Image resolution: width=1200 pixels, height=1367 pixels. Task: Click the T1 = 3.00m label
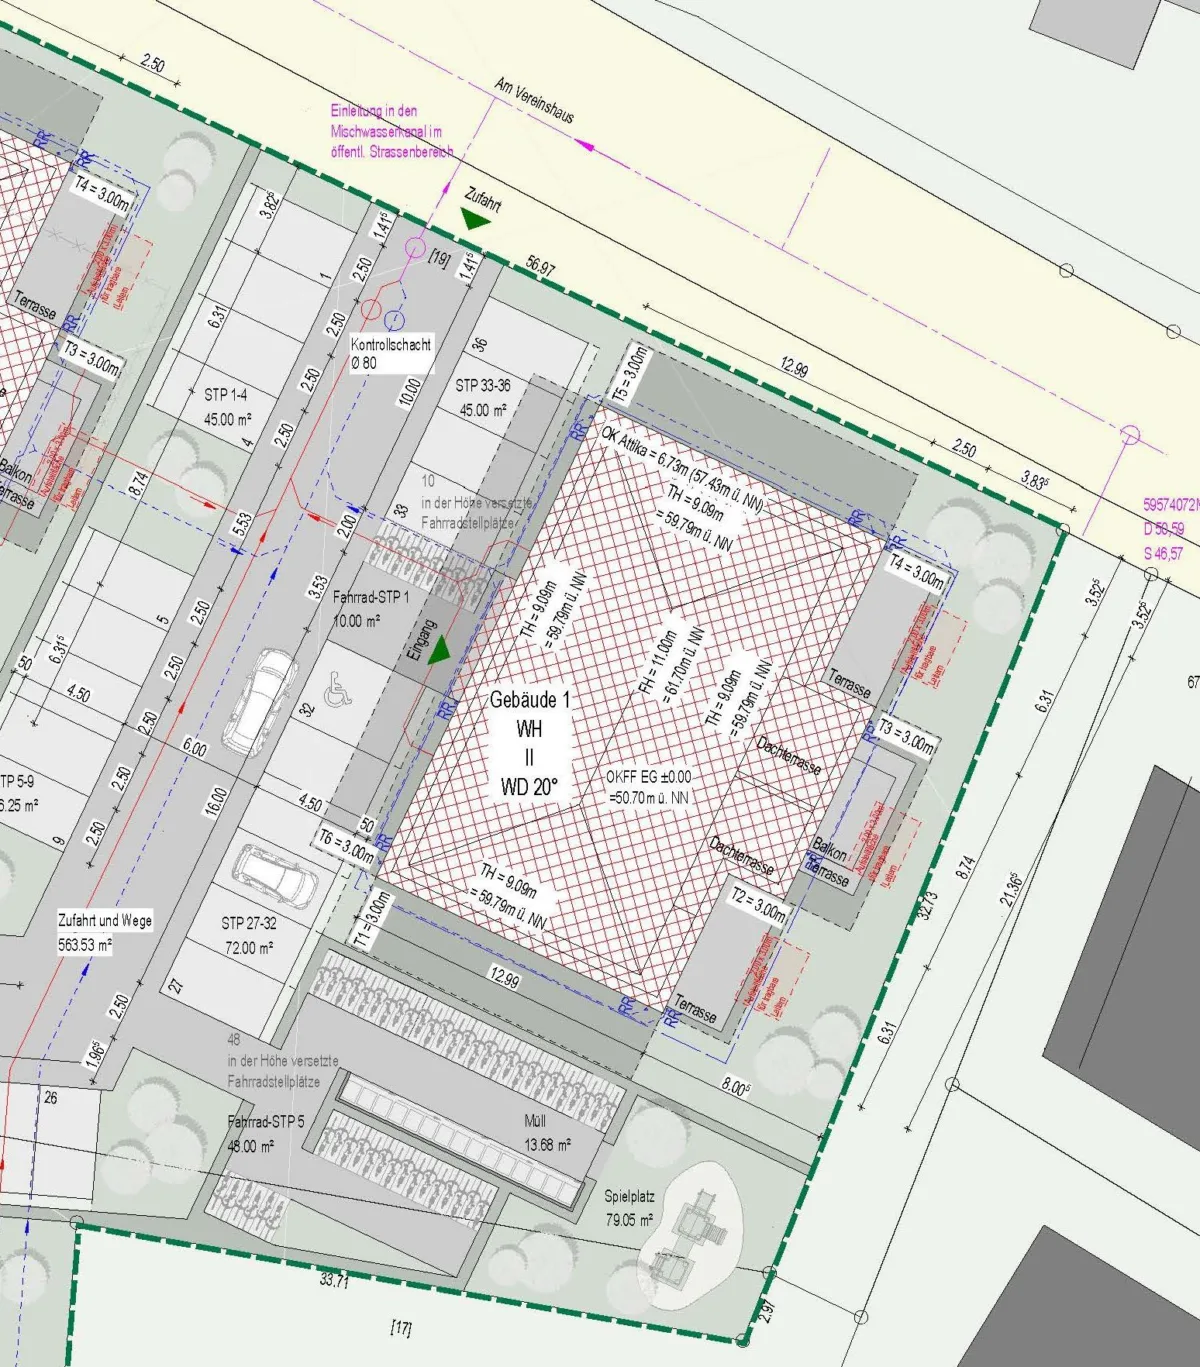(371, 921)
